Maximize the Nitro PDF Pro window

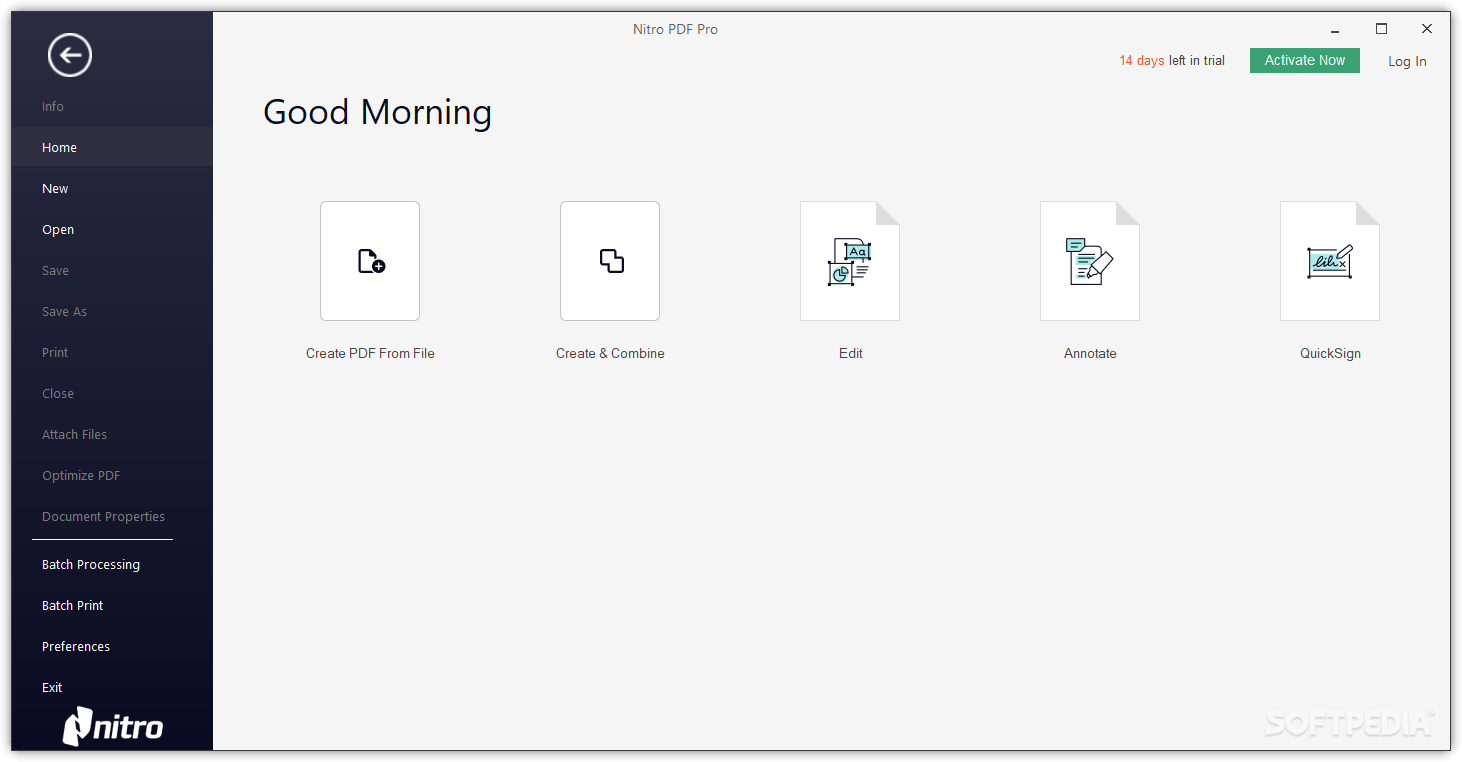[x=1381, y=29]
